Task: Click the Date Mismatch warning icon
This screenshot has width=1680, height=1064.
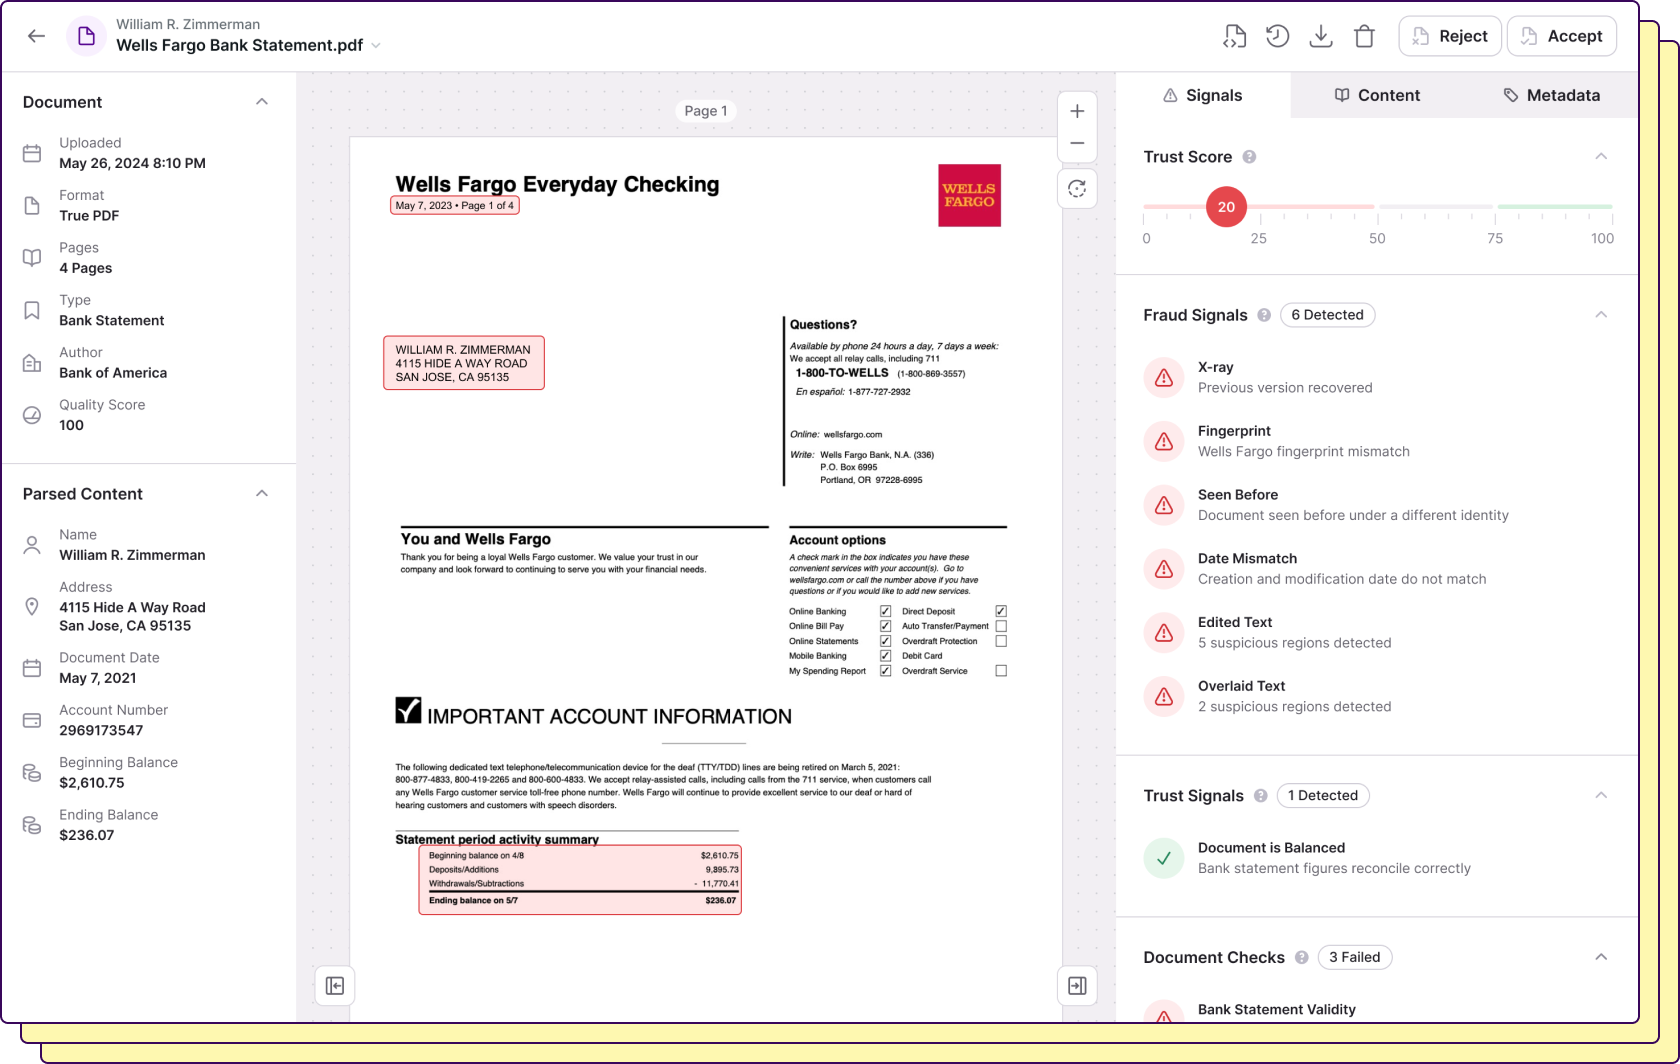Action: click(x=1164, y=569)
